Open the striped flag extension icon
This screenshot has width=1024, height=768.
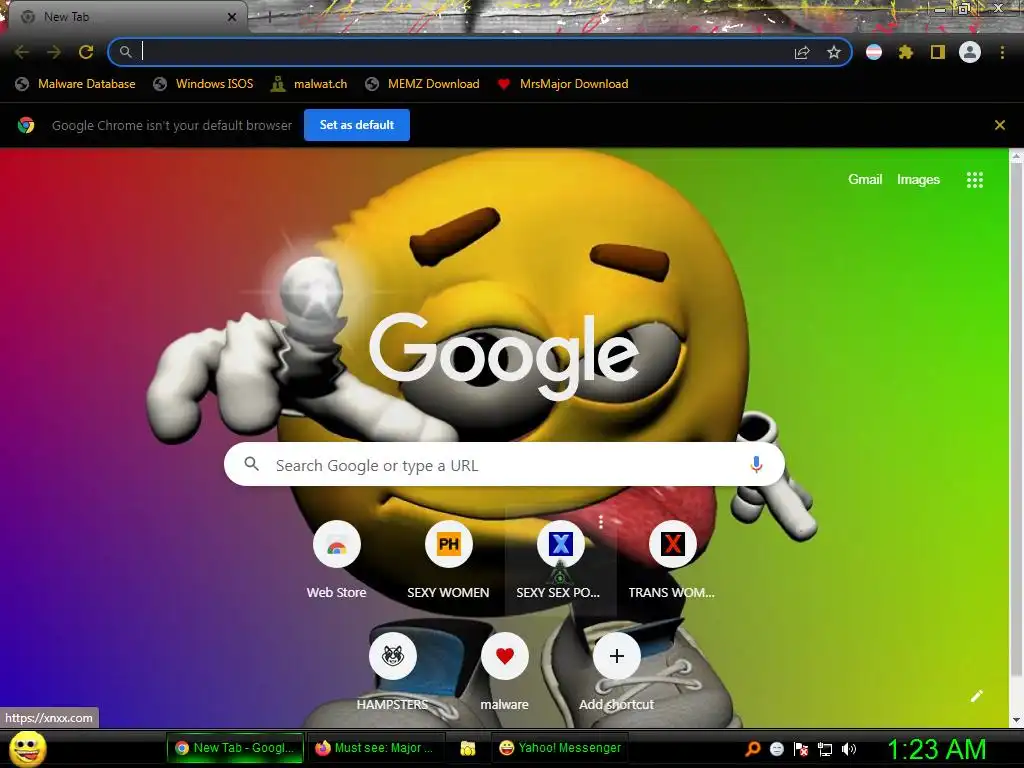874,52
